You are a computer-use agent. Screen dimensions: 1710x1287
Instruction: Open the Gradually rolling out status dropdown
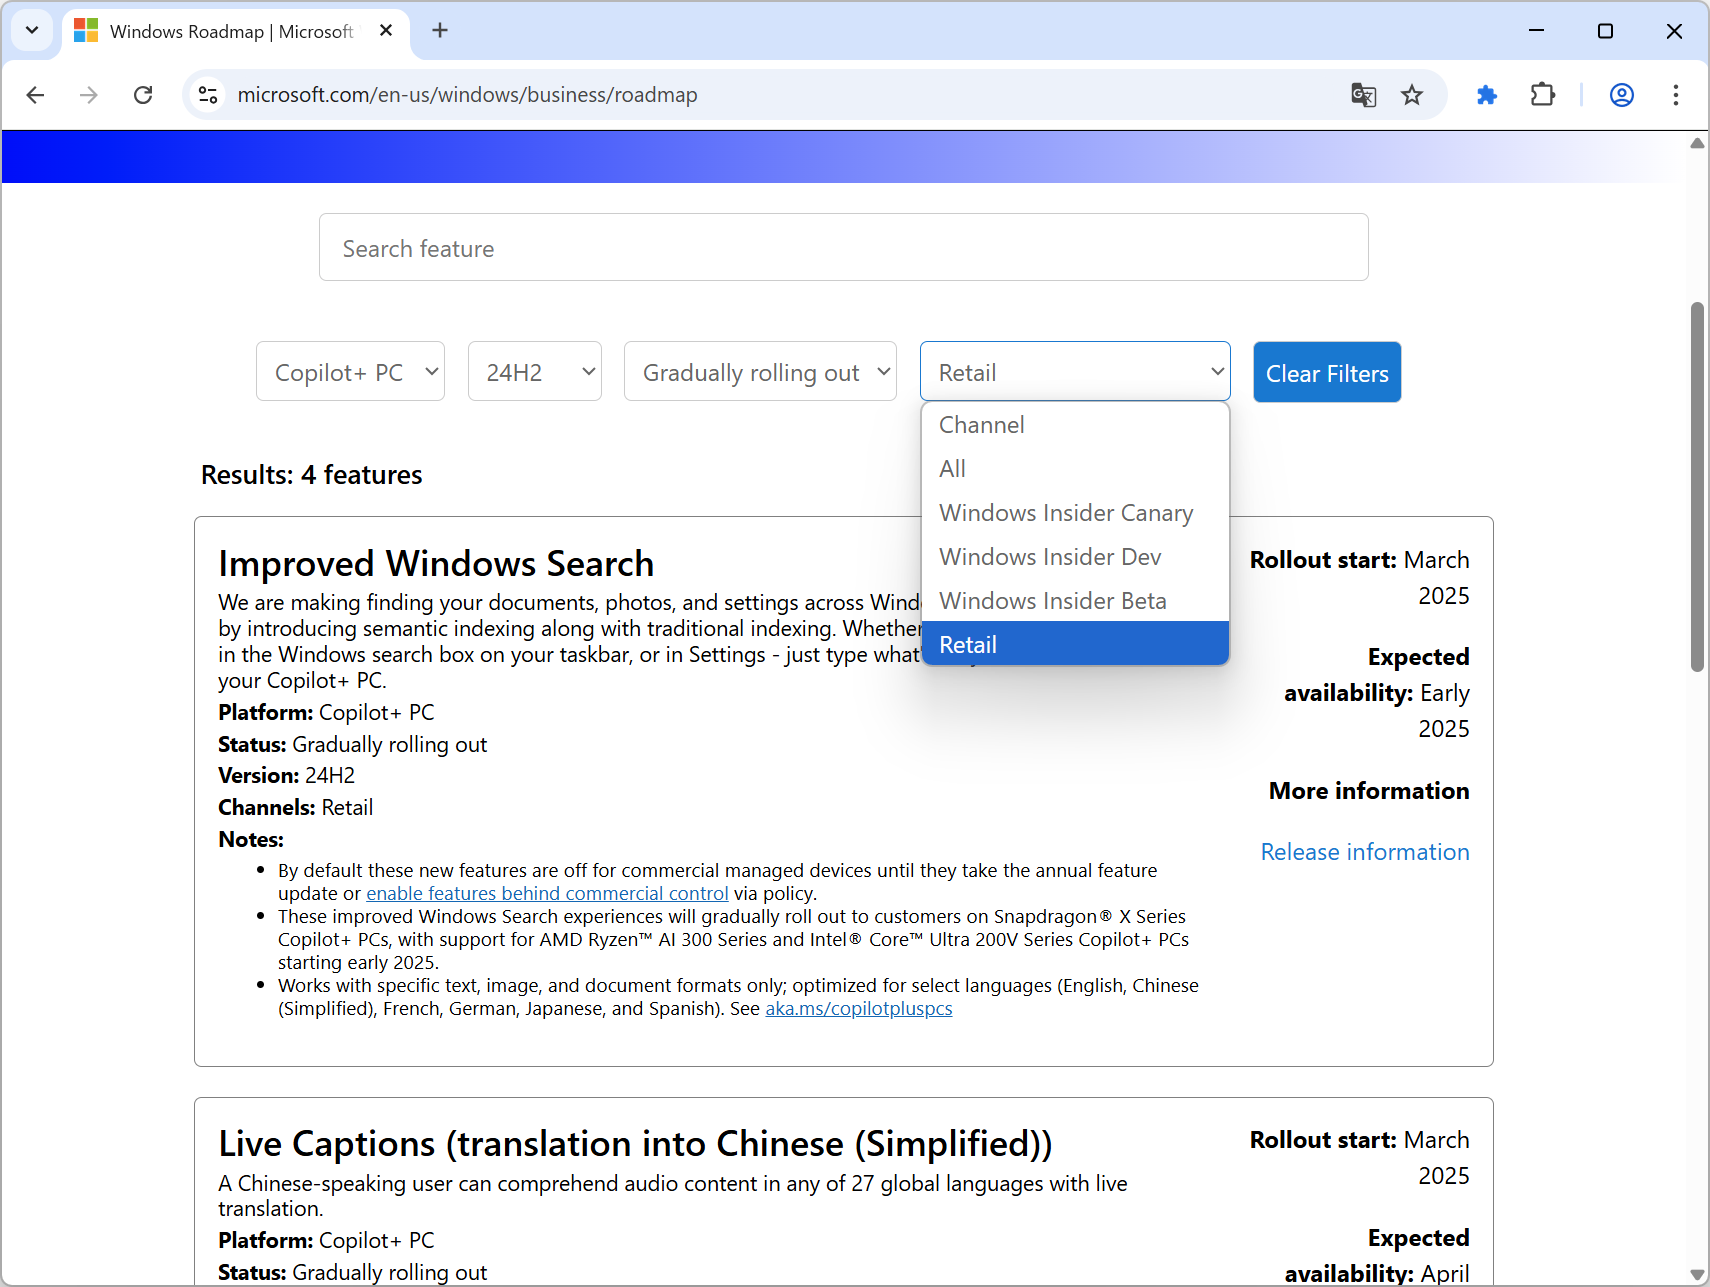pyautogui.click(x=760, y=371)
